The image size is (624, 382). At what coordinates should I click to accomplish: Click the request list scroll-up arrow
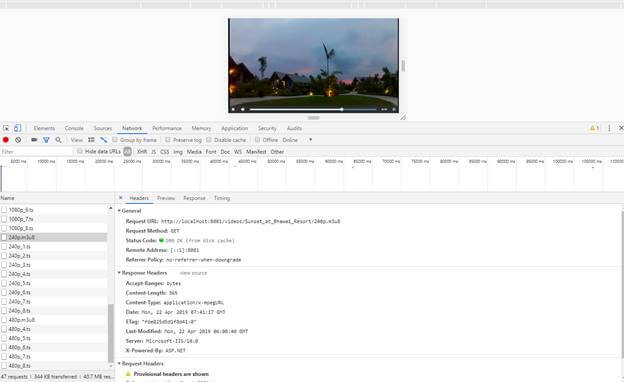pos(111,208)
